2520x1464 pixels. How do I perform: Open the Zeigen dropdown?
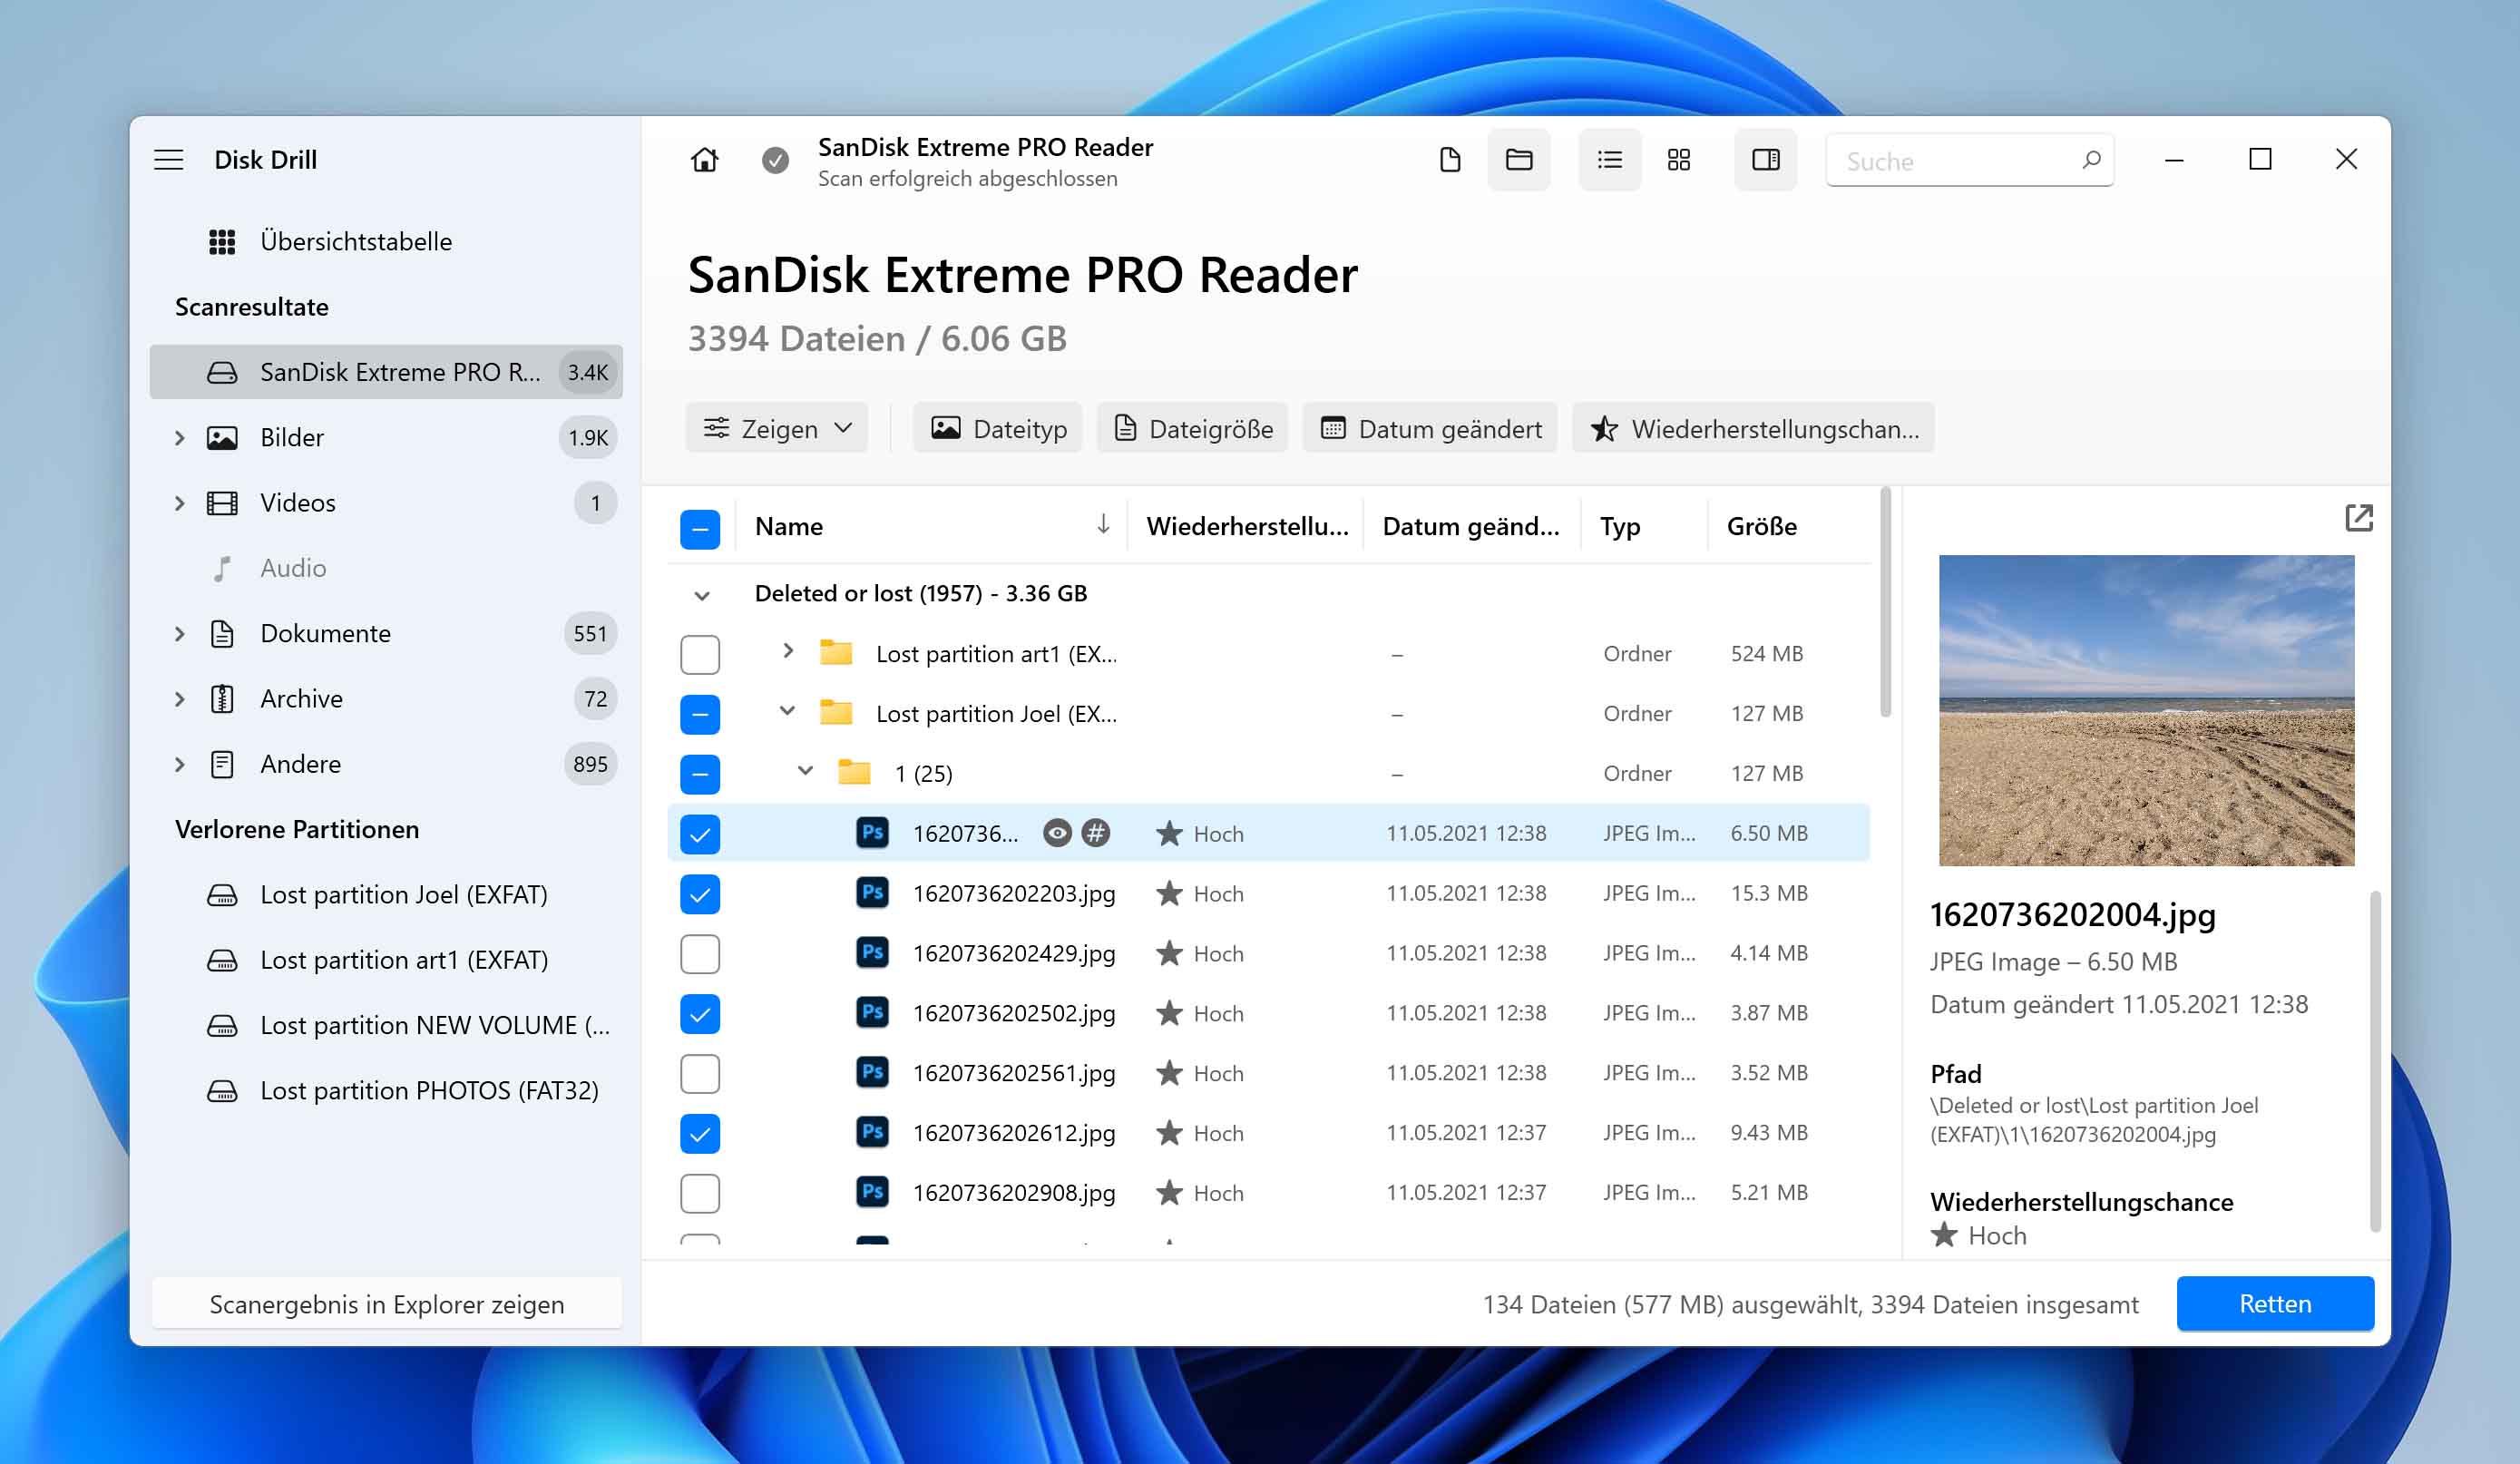click(x=777, y=428)
